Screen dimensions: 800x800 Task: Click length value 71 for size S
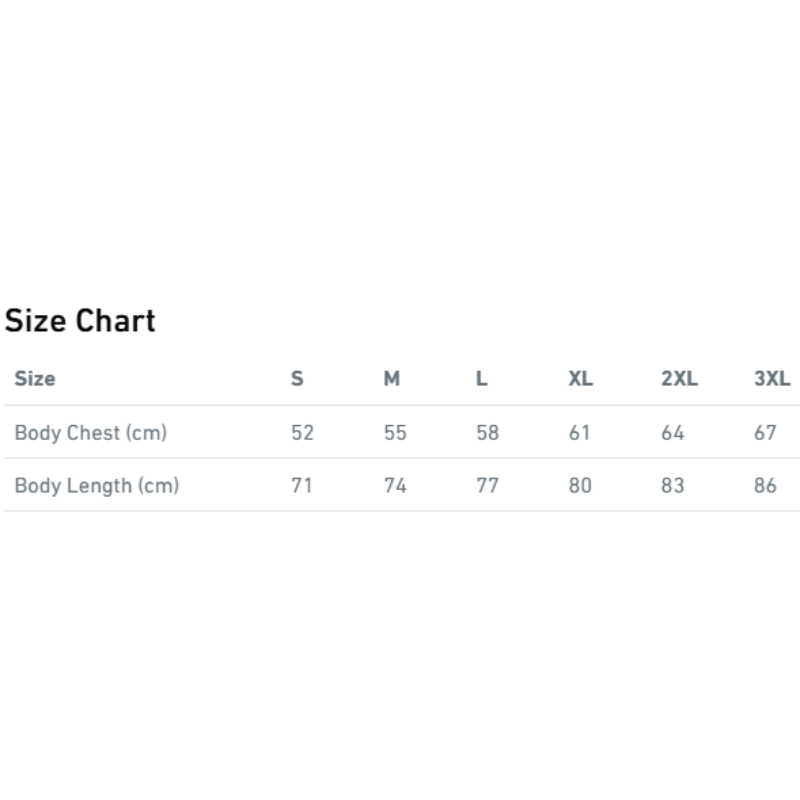(302, 485)
